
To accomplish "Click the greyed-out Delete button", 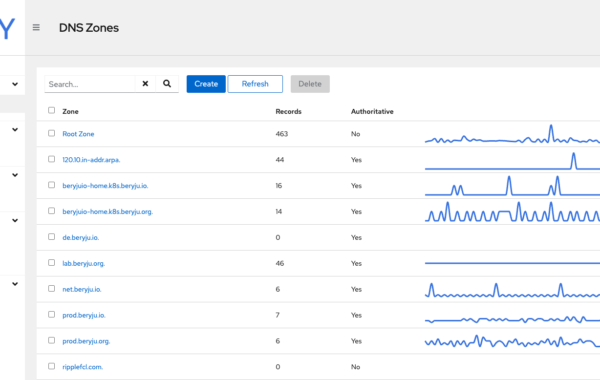I will pos(310,84).
